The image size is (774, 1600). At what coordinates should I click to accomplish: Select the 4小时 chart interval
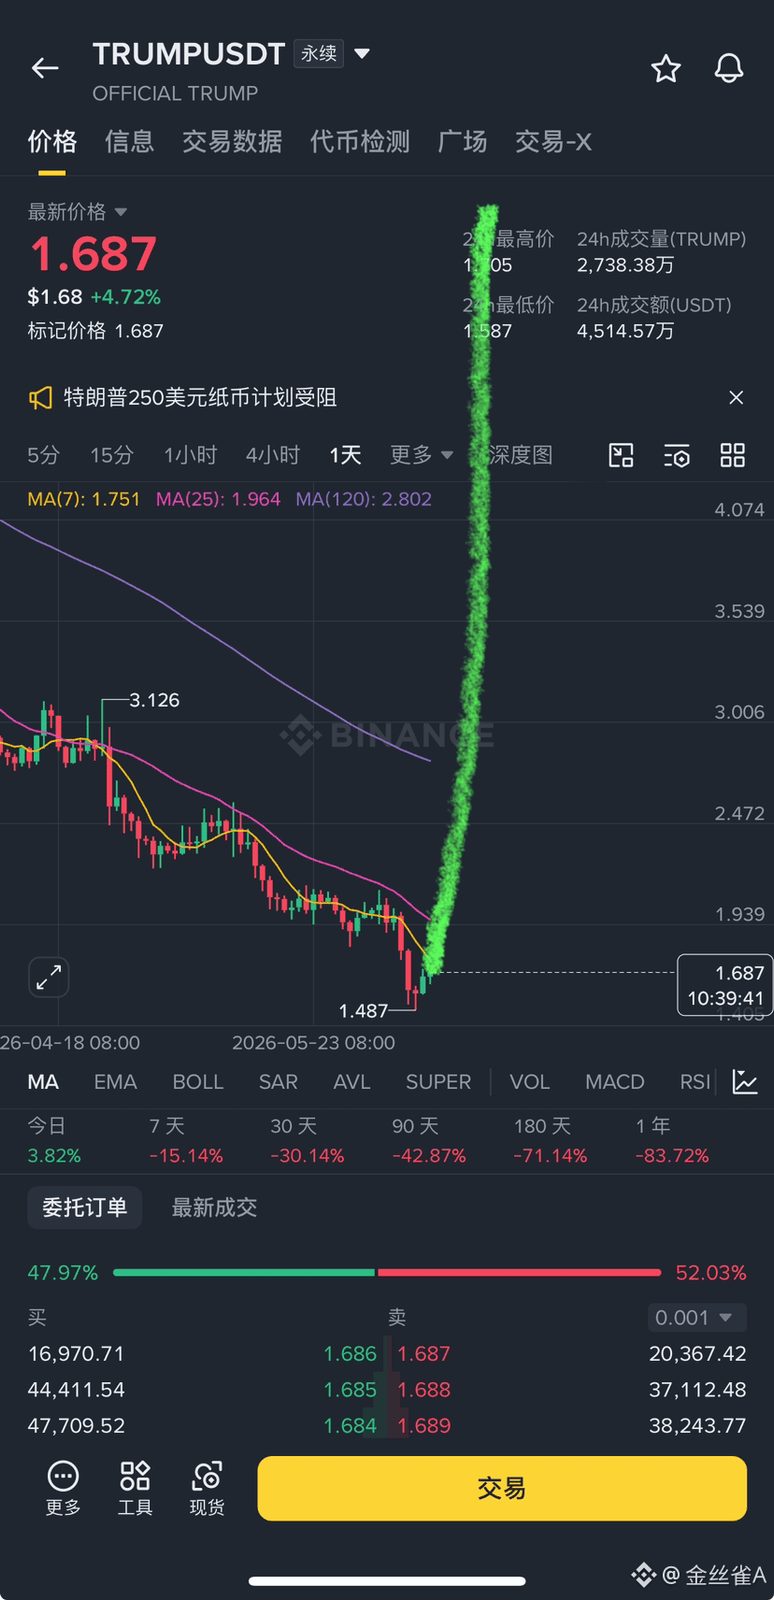273,455
